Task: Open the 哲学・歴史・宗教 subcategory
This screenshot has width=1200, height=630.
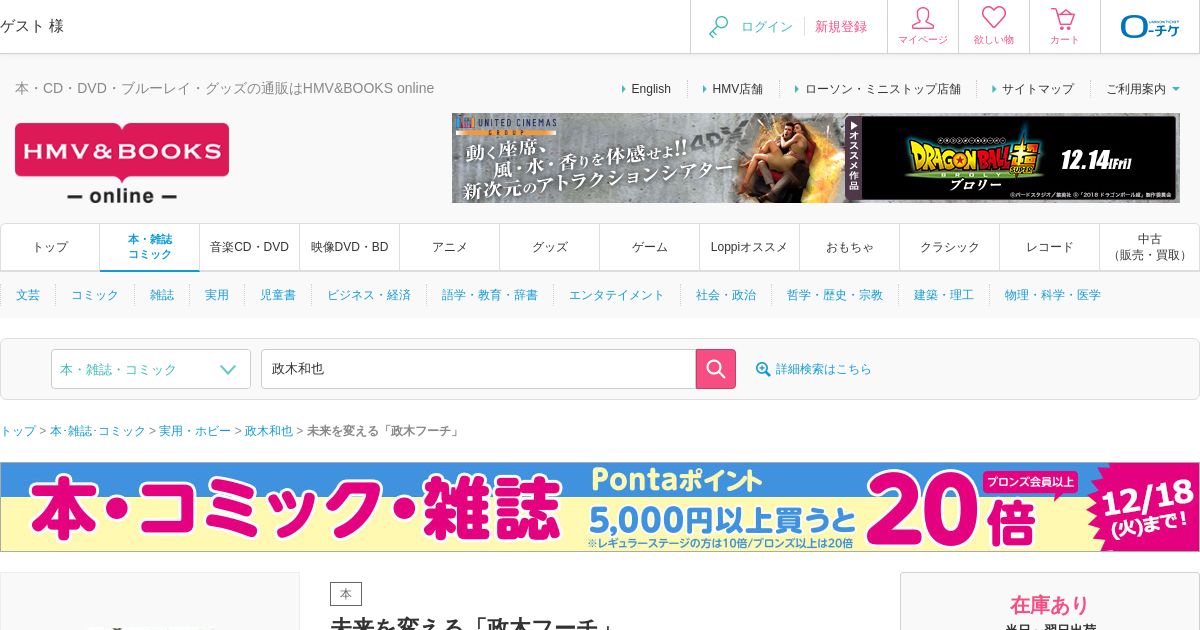Action: (x=835, y=295)
